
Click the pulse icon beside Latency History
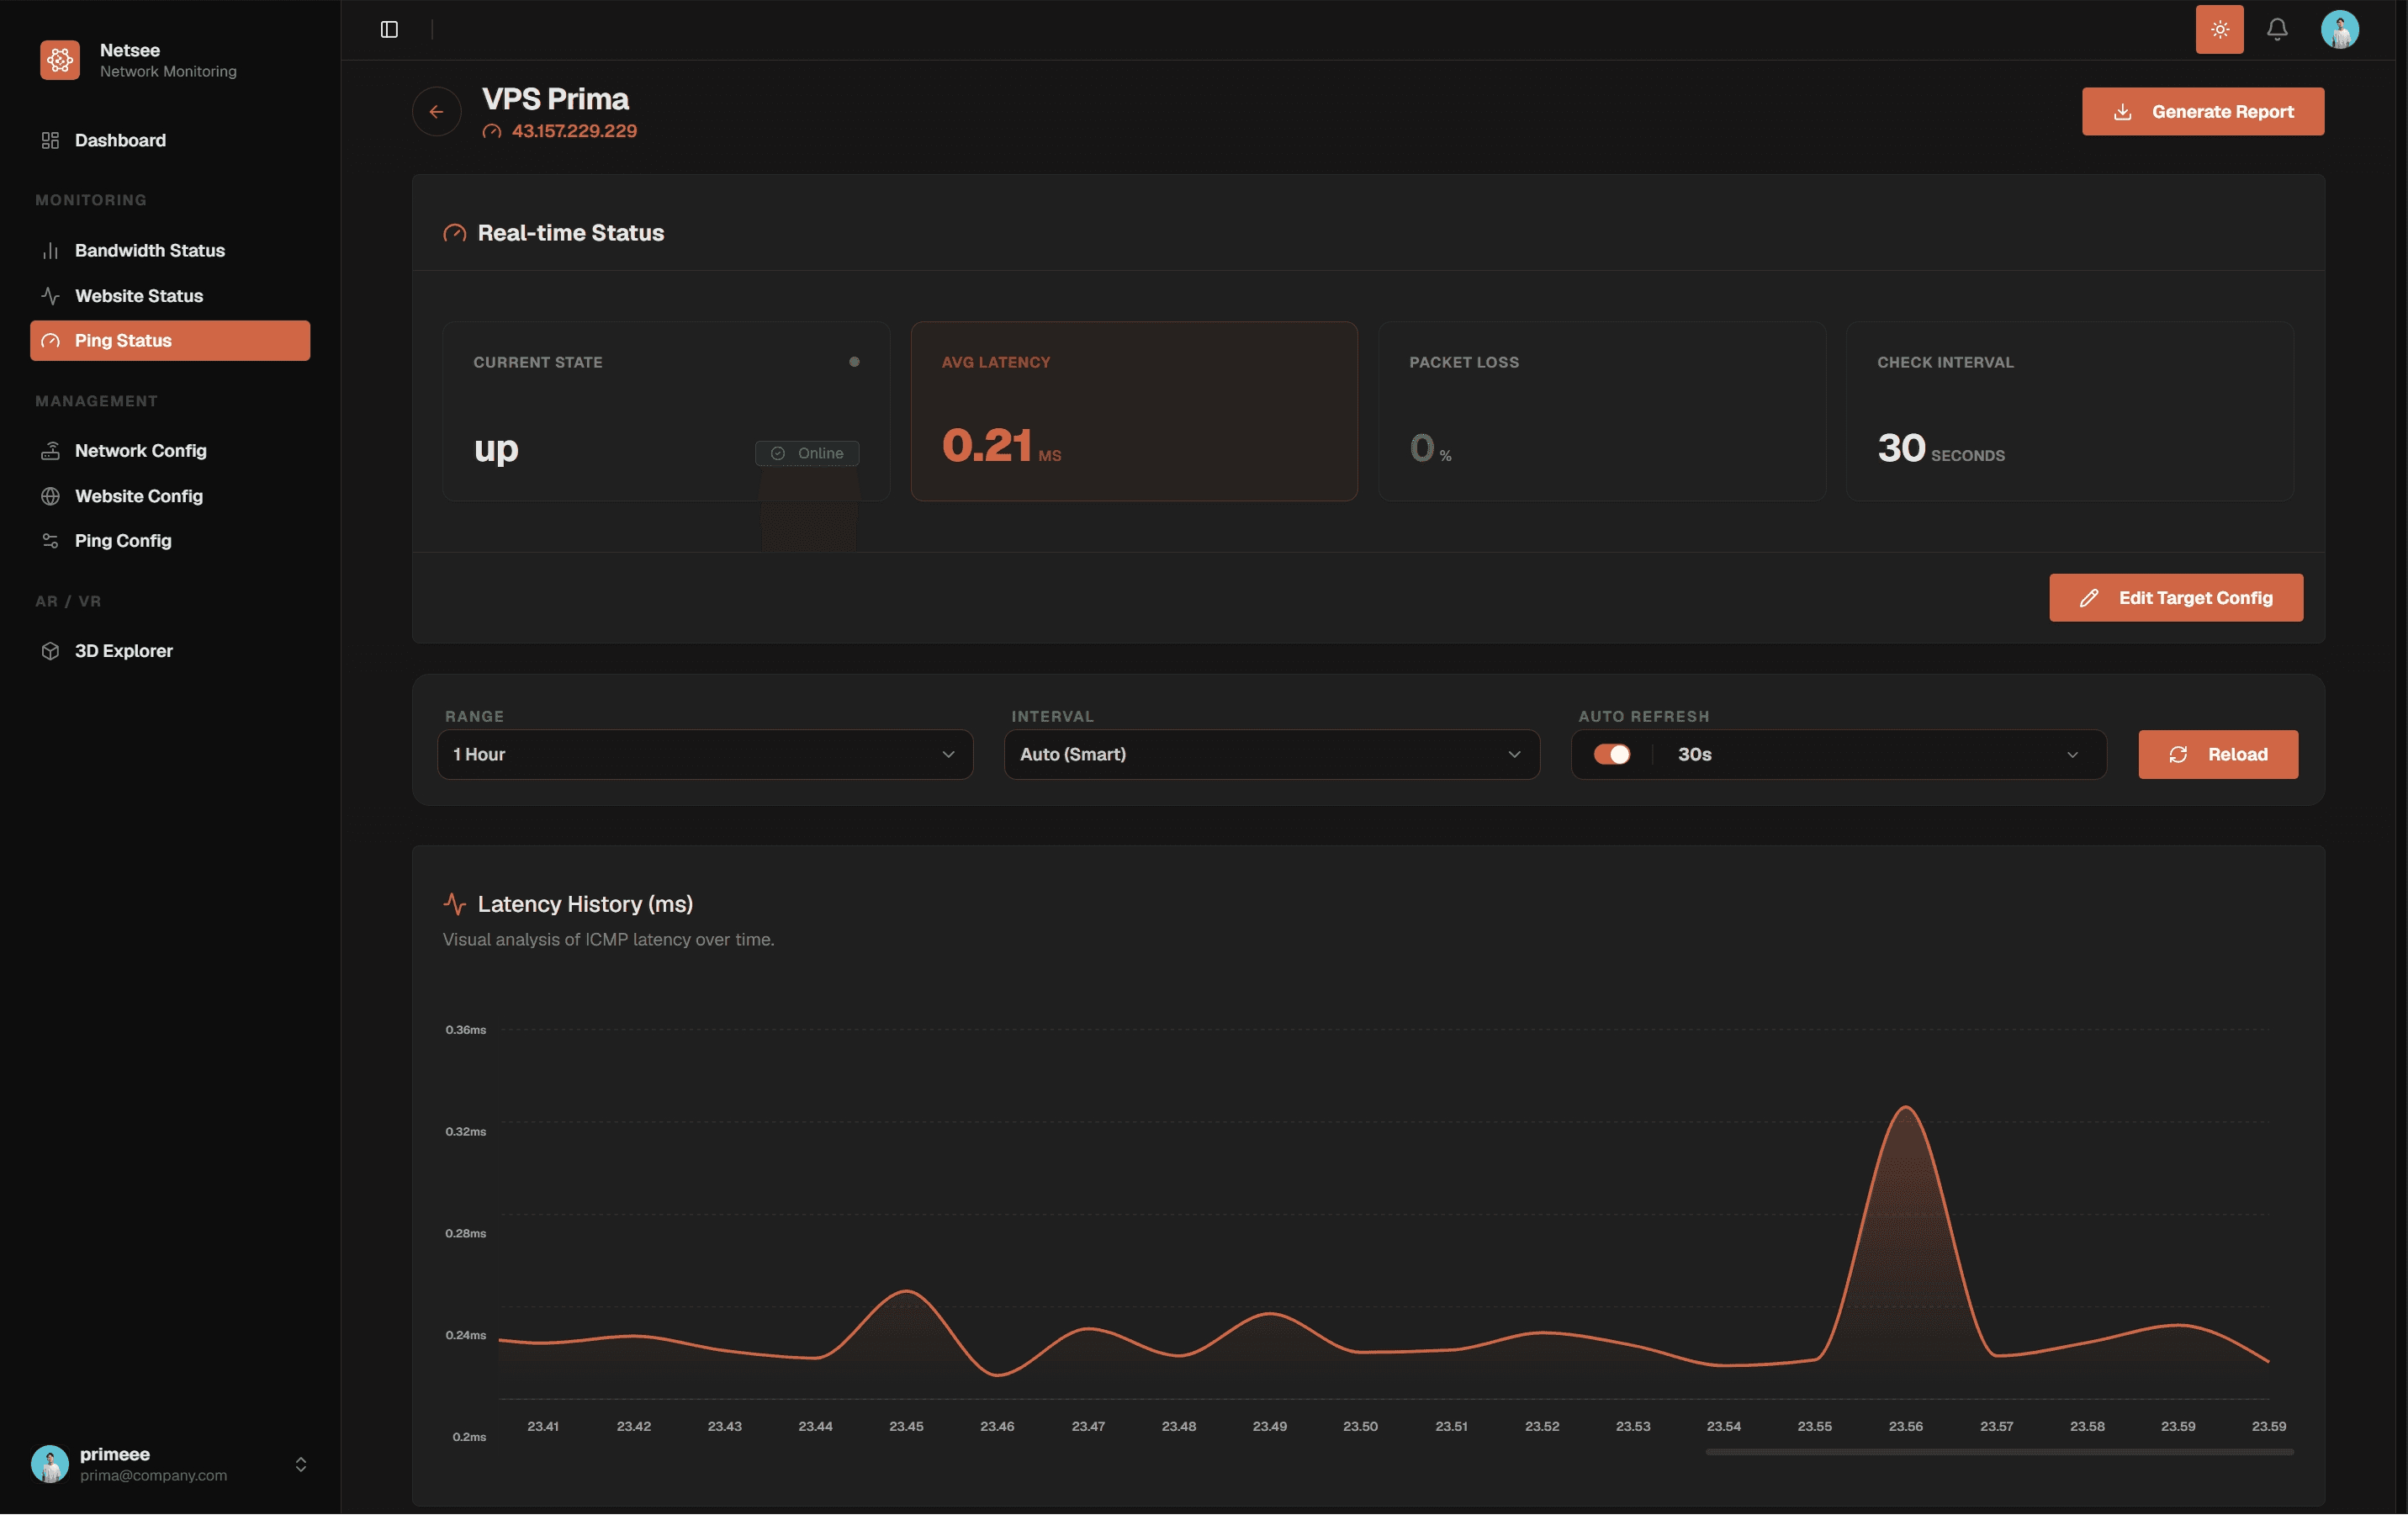click(x=455, y=904)
